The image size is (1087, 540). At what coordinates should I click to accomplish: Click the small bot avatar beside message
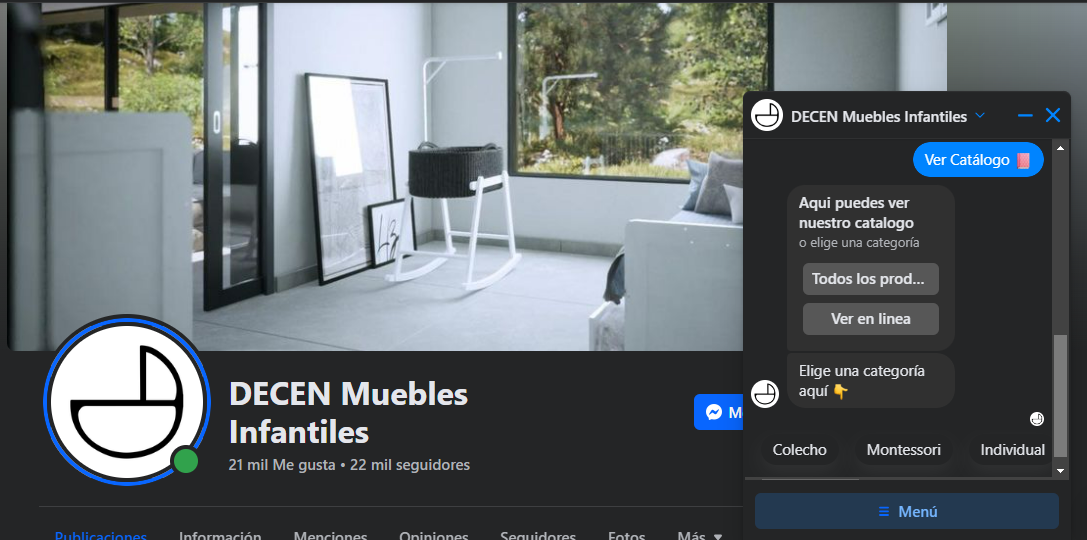pyautogui.click(x=765, y=394)
